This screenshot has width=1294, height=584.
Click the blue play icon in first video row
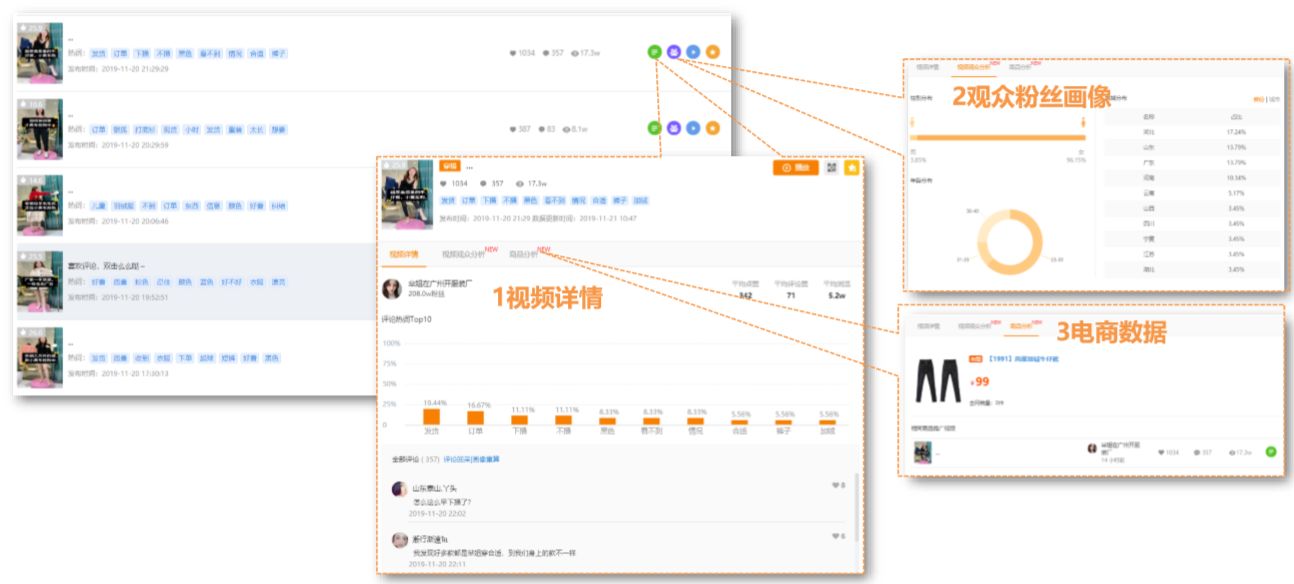coord(693,51)
